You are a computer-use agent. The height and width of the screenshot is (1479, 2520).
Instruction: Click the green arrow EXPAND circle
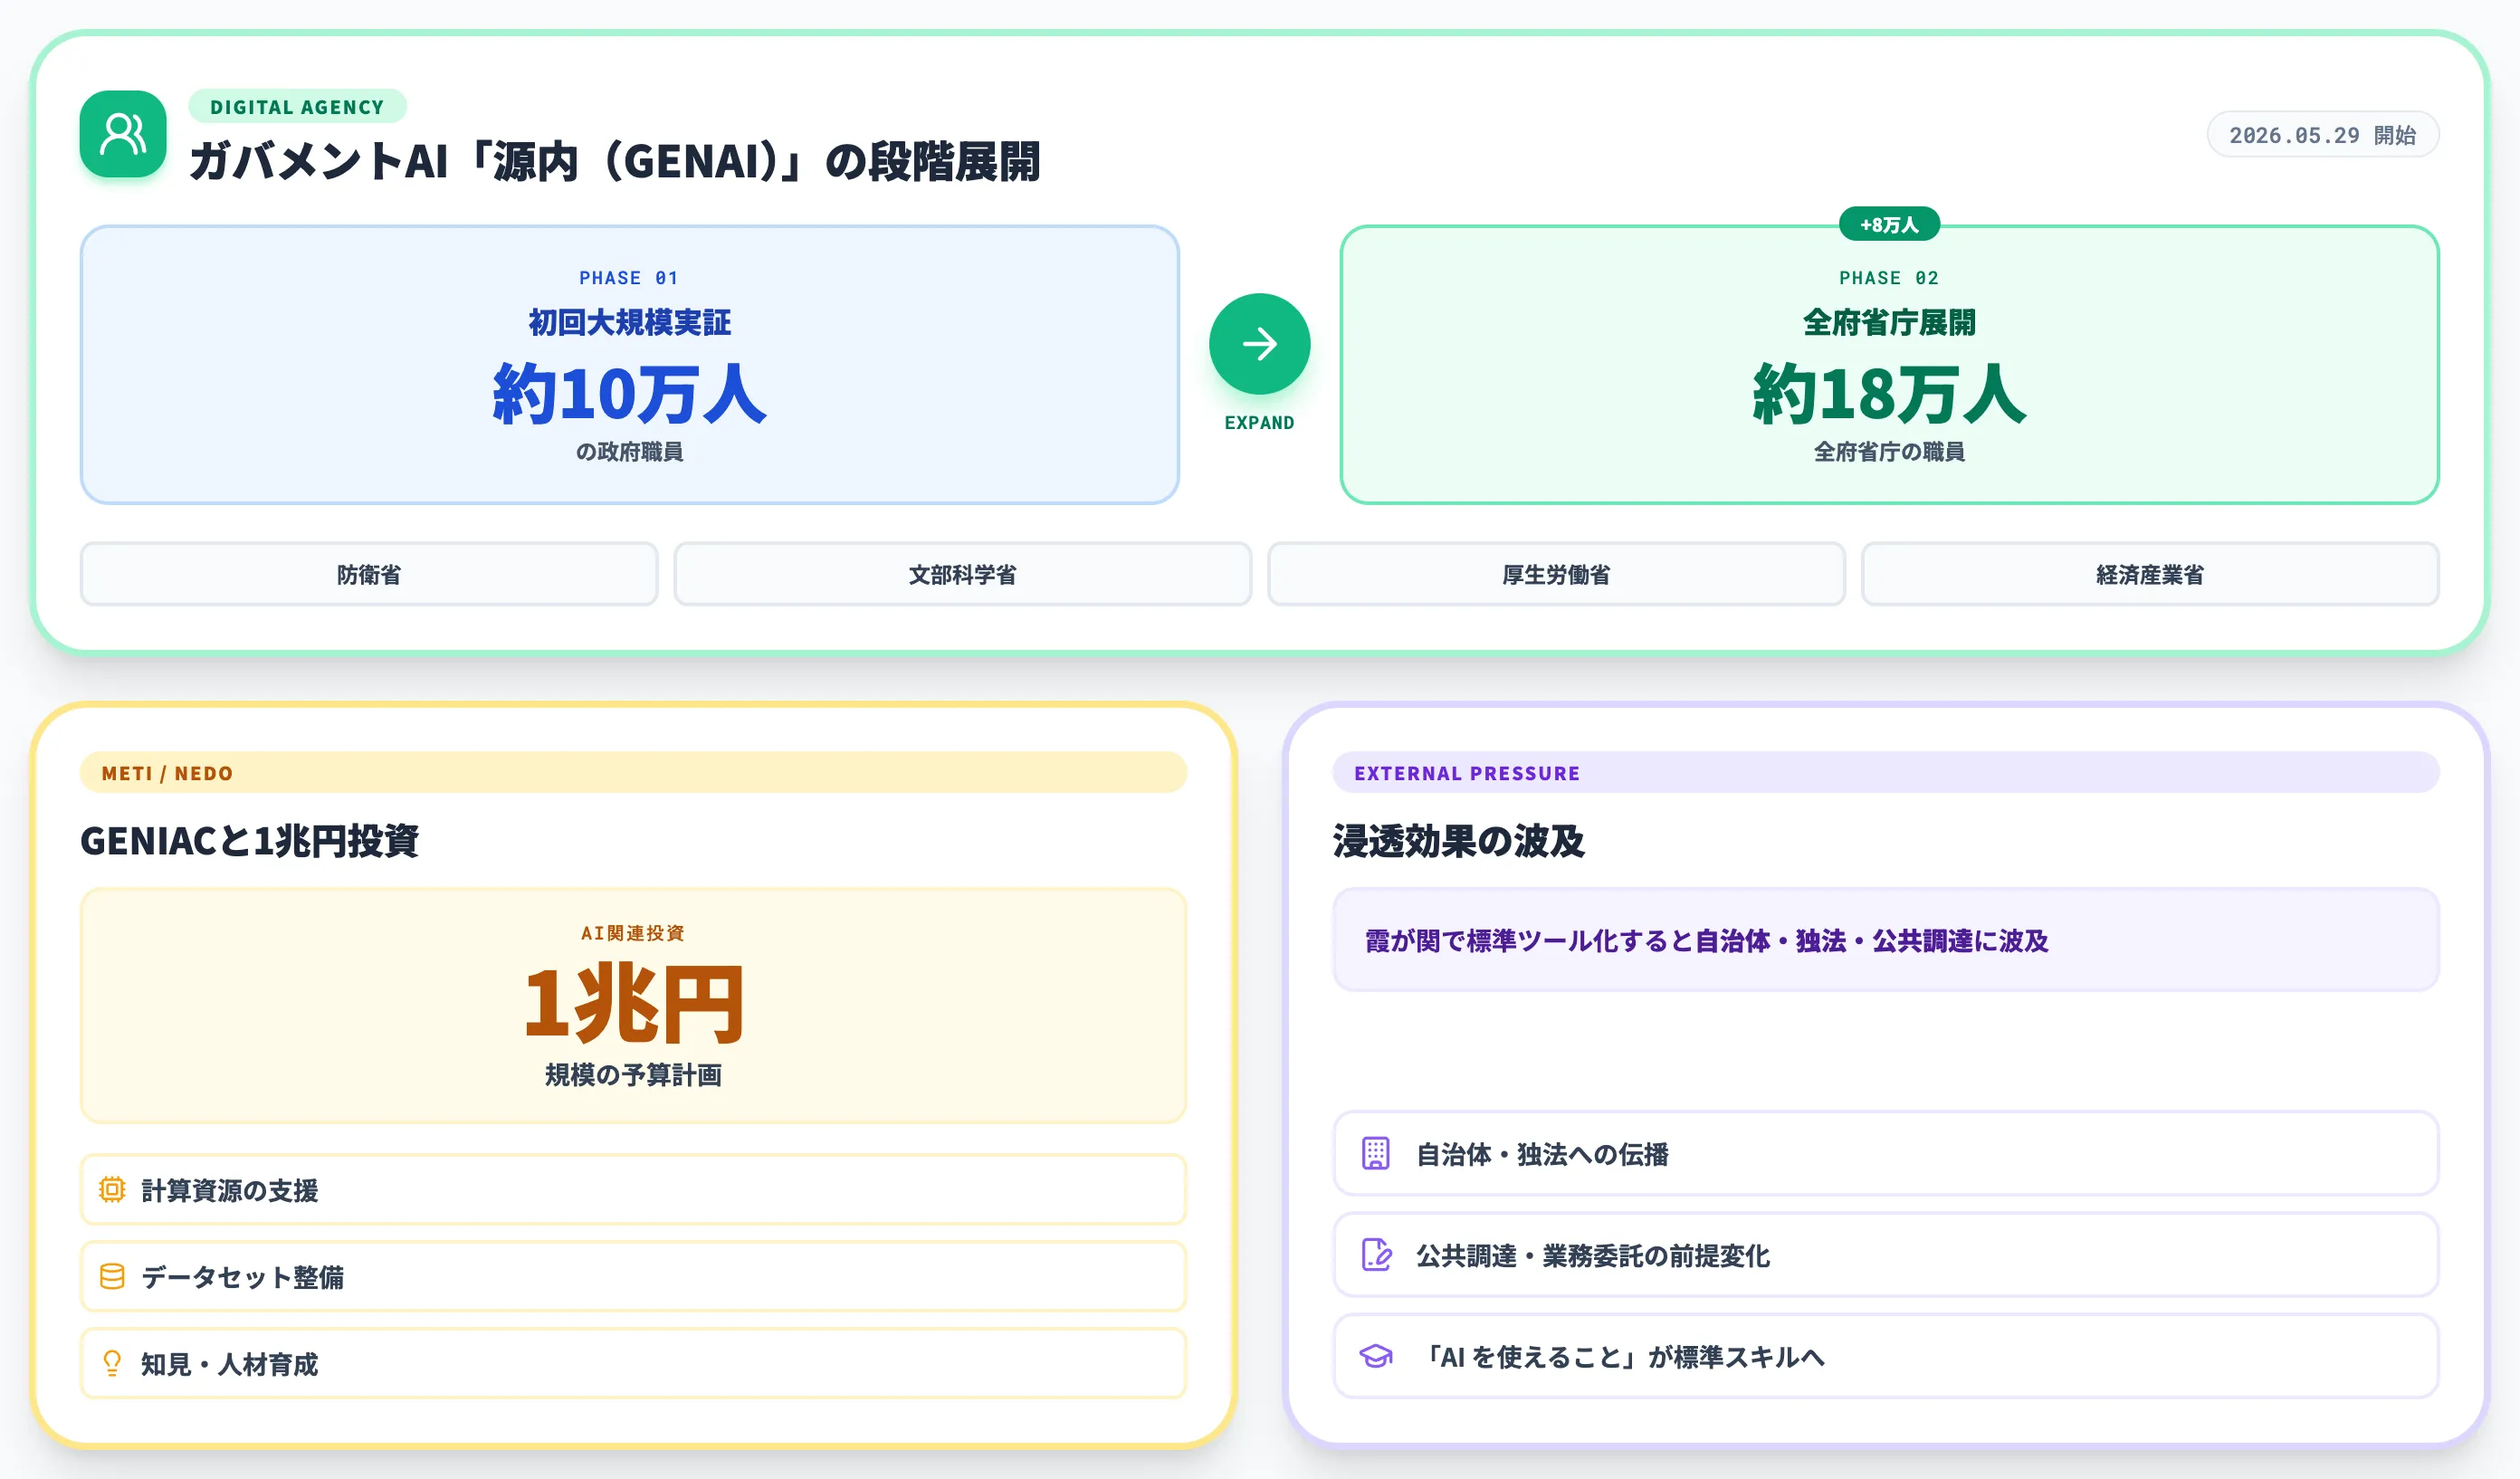coord(1259,344)
